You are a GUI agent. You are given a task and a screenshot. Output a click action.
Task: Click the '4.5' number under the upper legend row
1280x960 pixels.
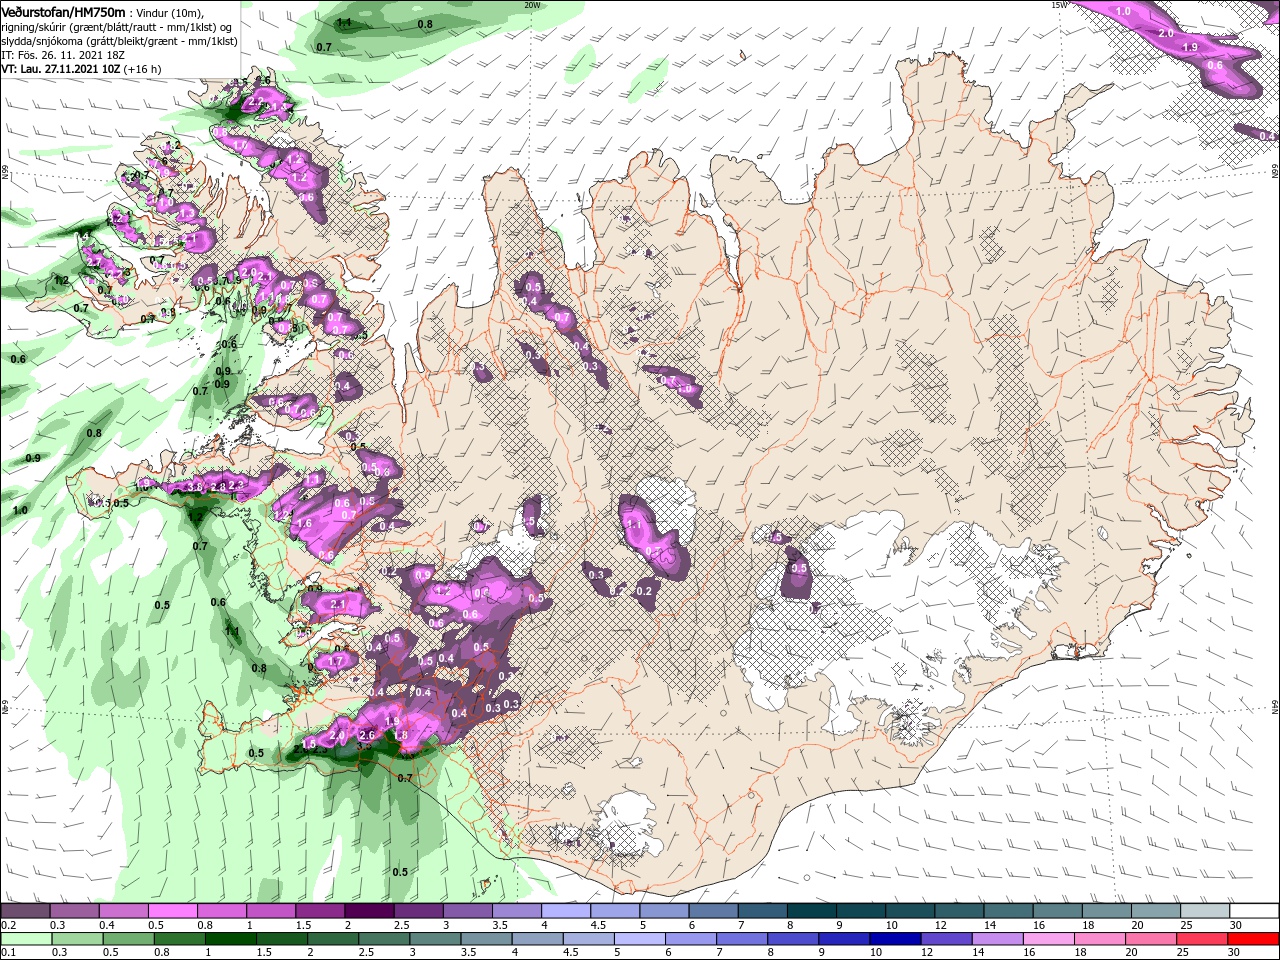click(599, 925)
